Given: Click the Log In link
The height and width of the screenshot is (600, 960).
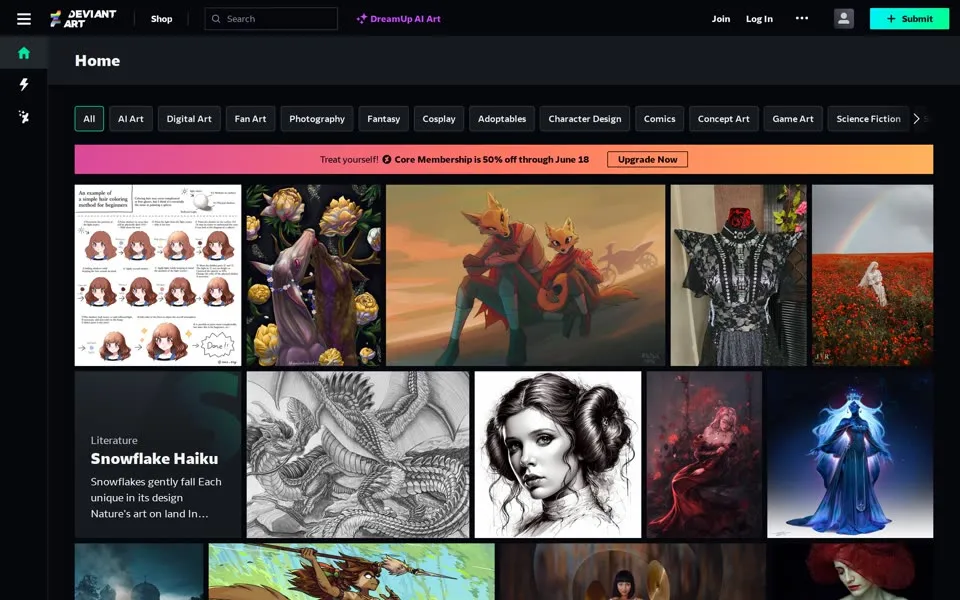Looking at the screenshot, I should coord(759,19).
